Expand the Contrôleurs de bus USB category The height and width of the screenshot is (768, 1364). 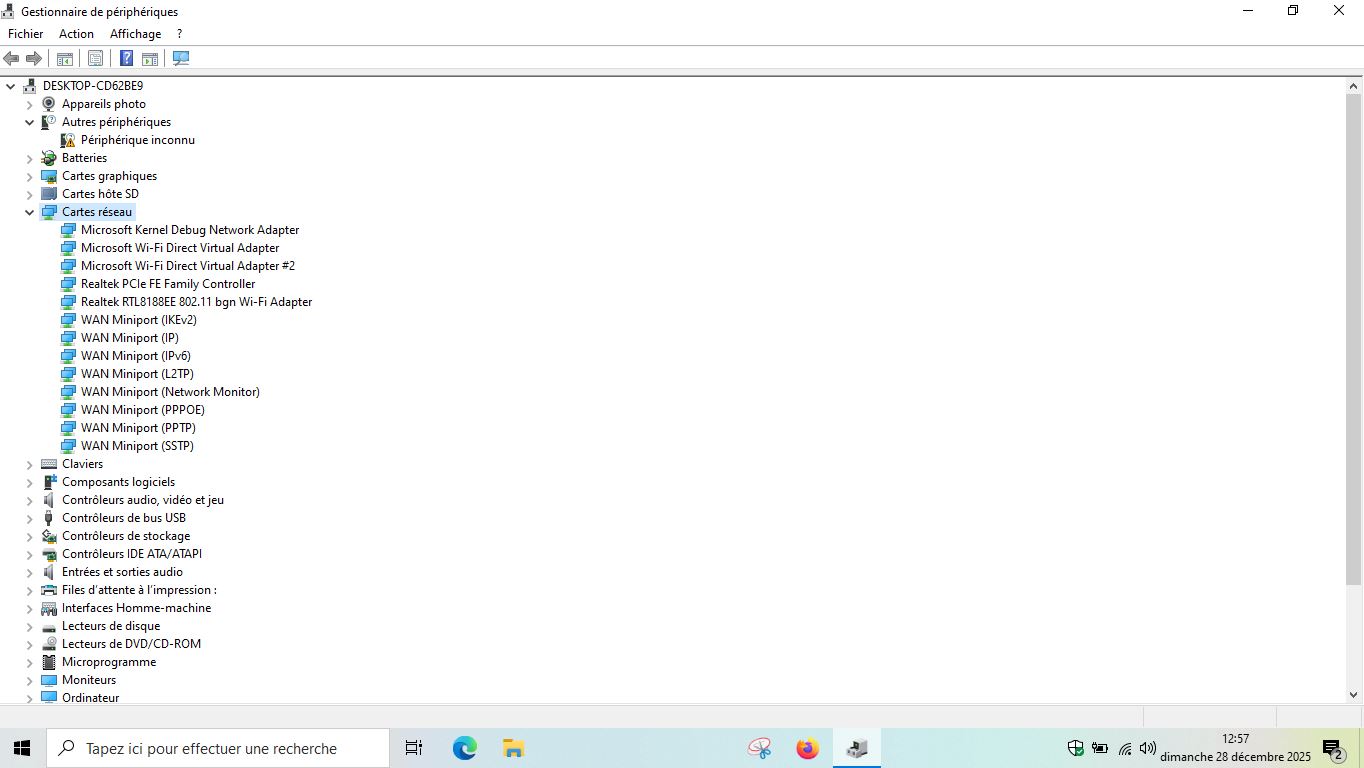[30, 518]
